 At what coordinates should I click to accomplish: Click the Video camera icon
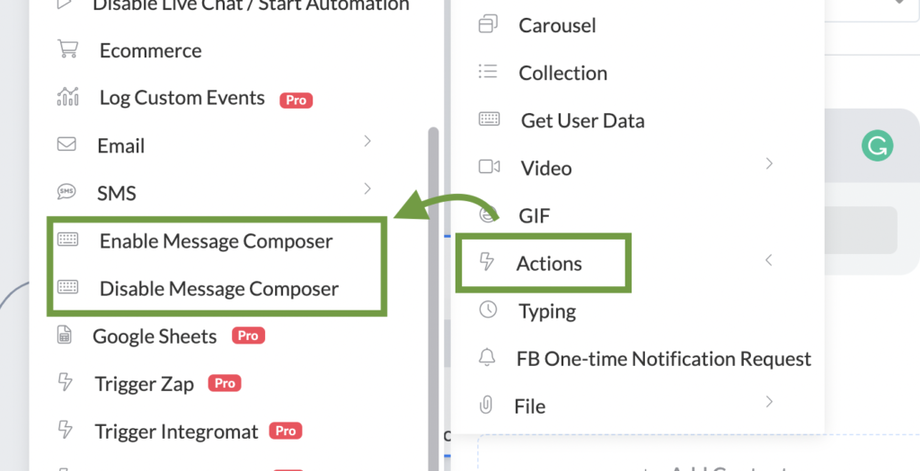(489, 167)
